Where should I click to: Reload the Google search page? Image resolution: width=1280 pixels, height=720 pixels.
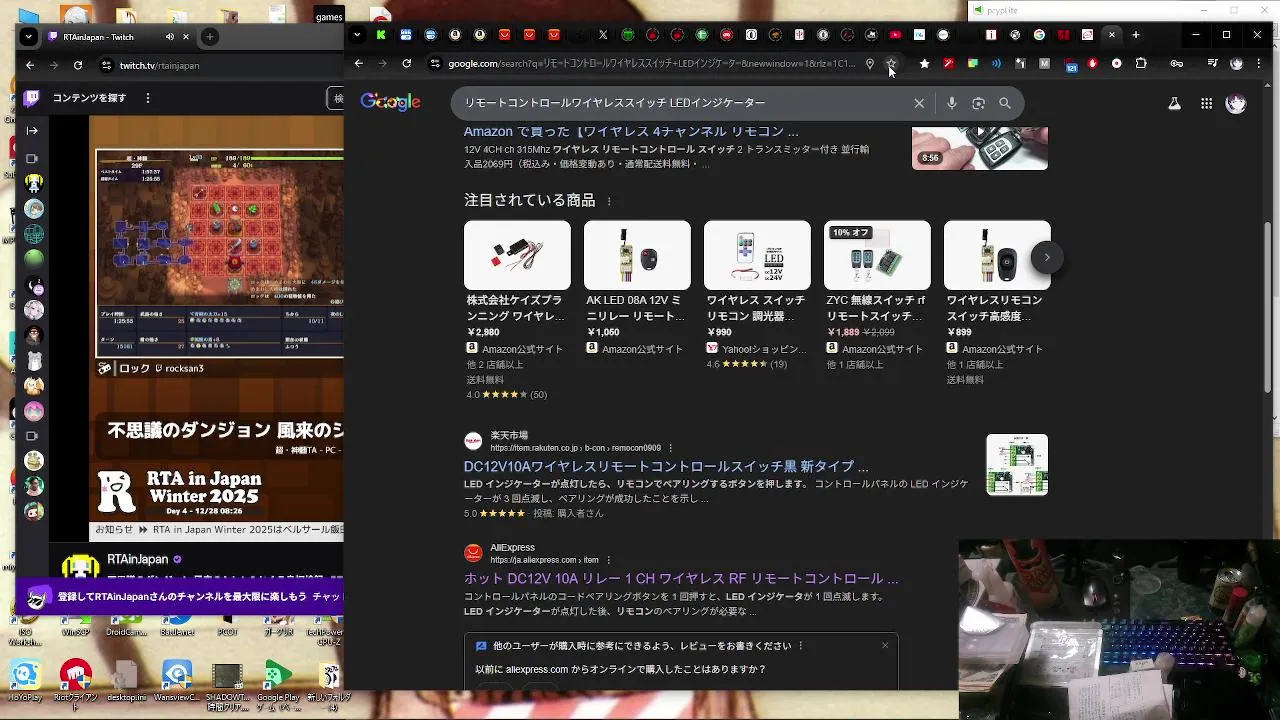coord(406,63)
